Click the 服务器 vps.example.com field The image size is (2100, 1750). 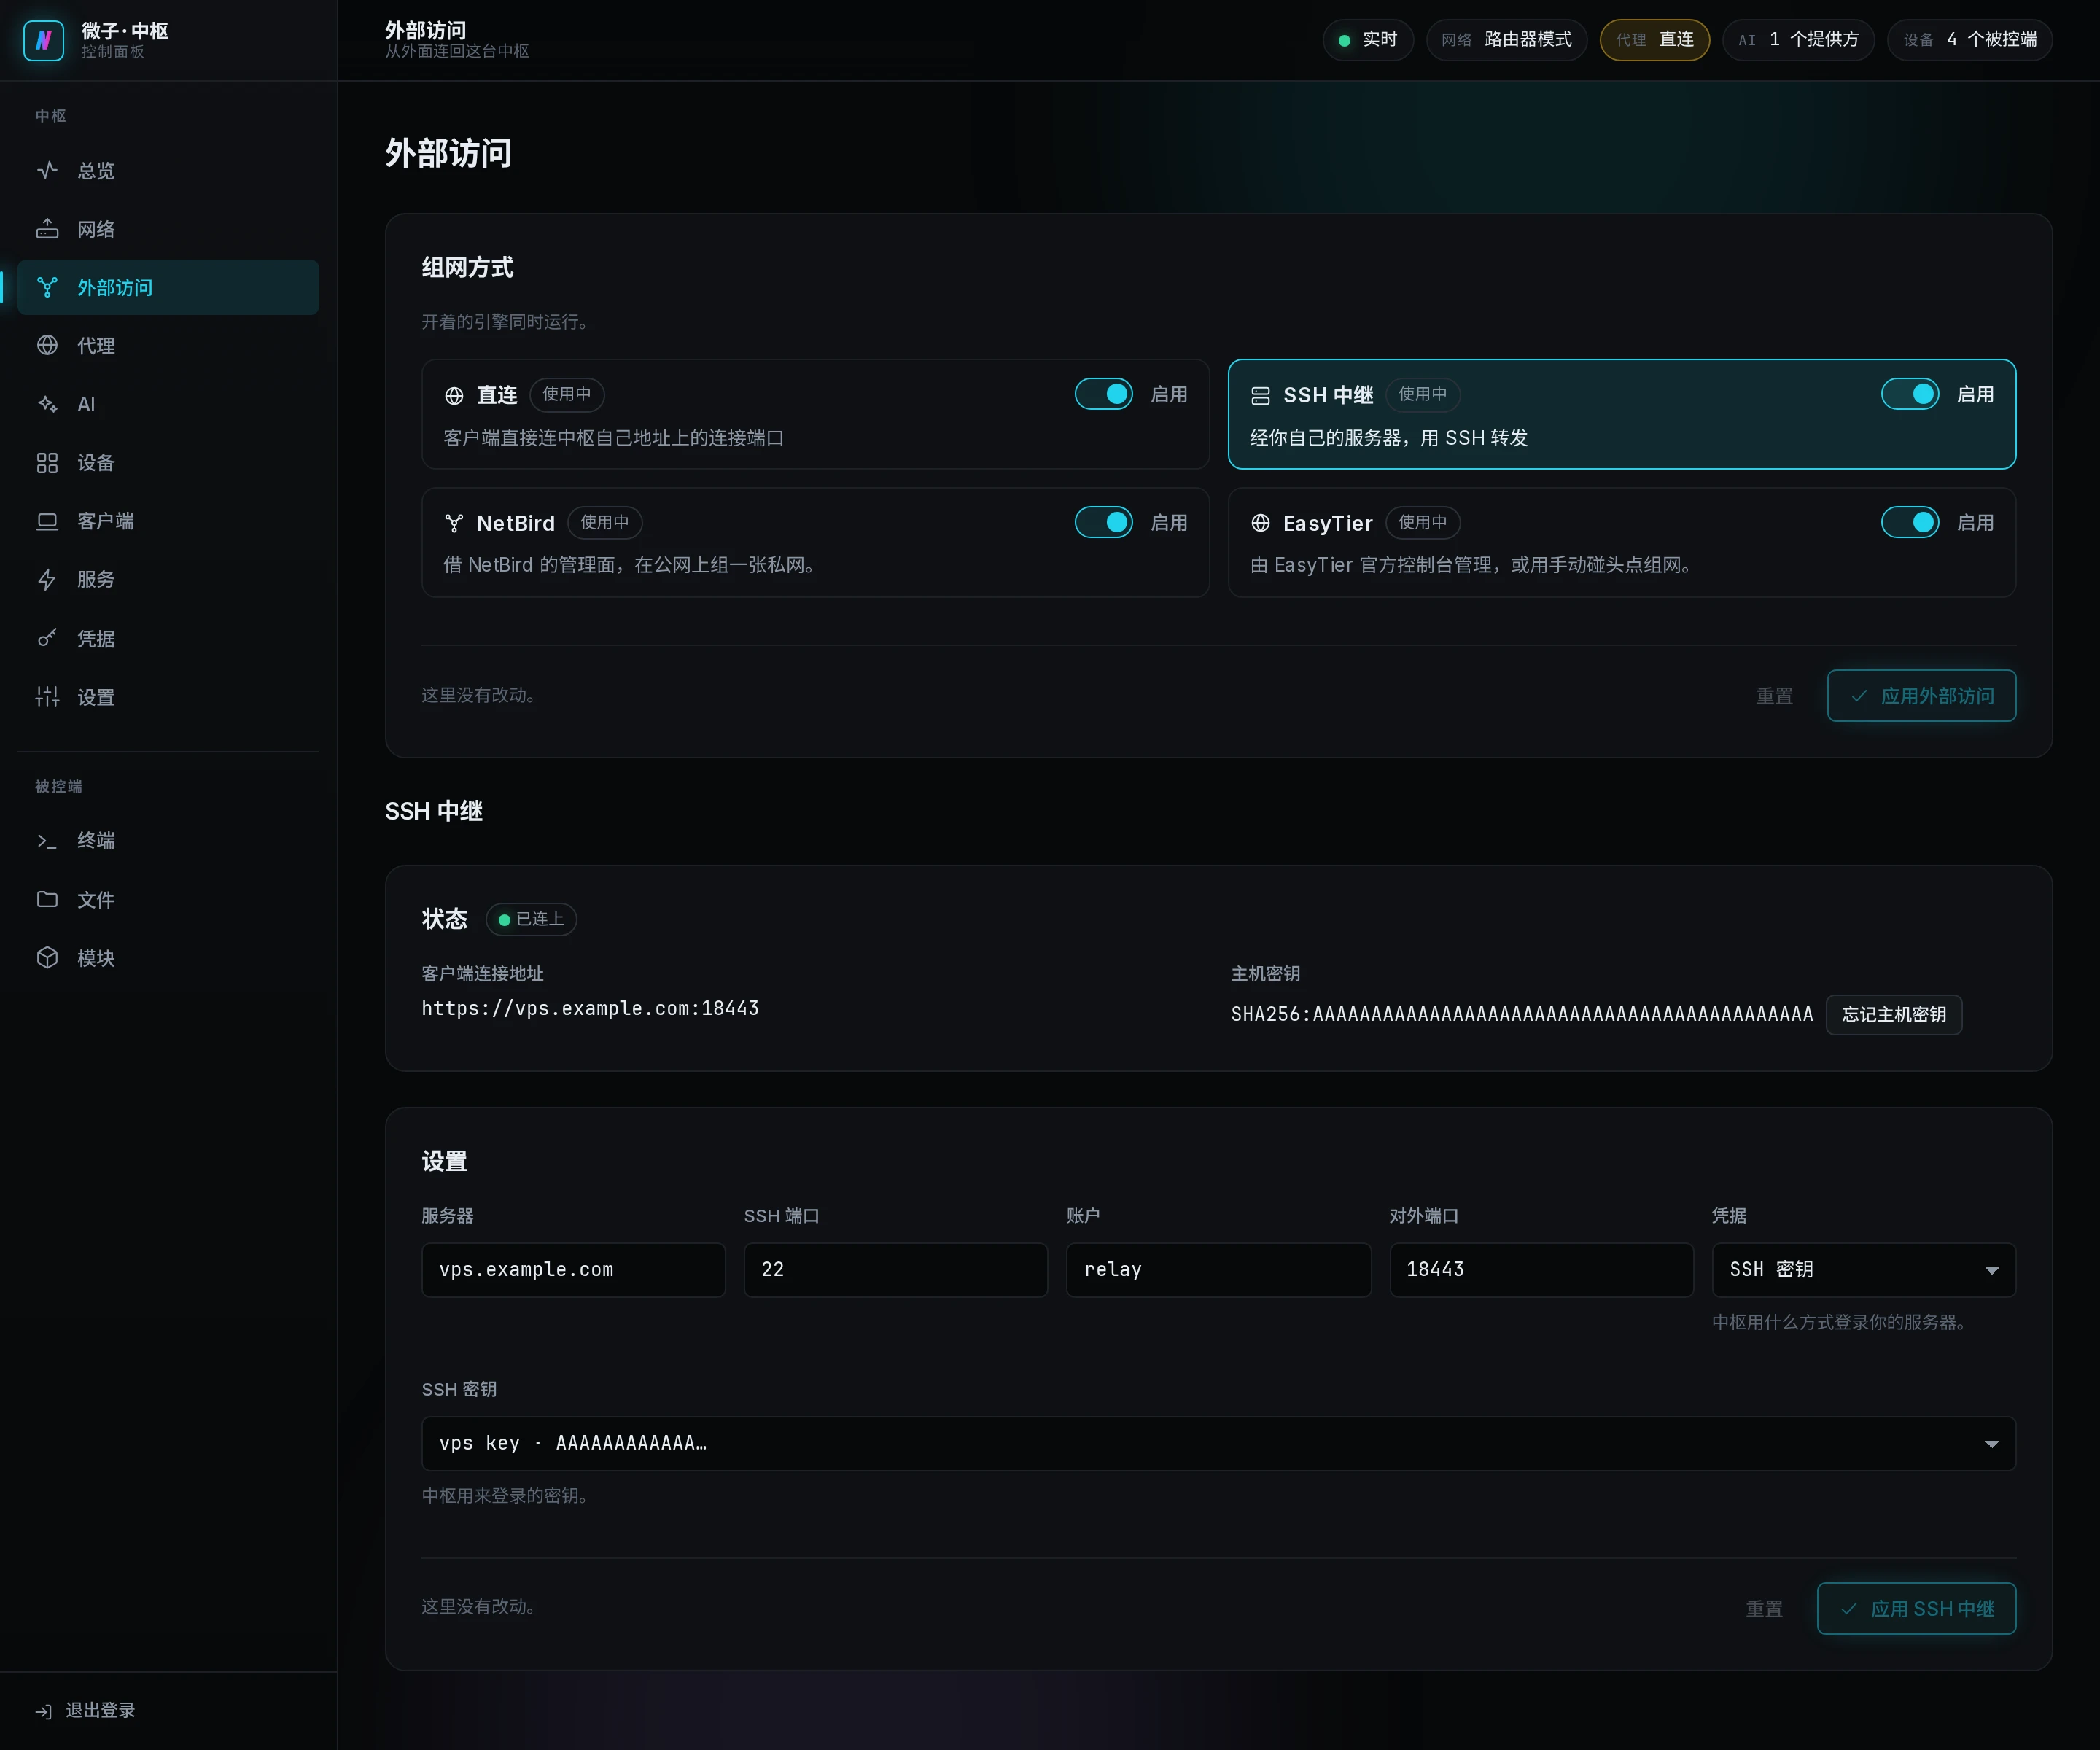573,1270
